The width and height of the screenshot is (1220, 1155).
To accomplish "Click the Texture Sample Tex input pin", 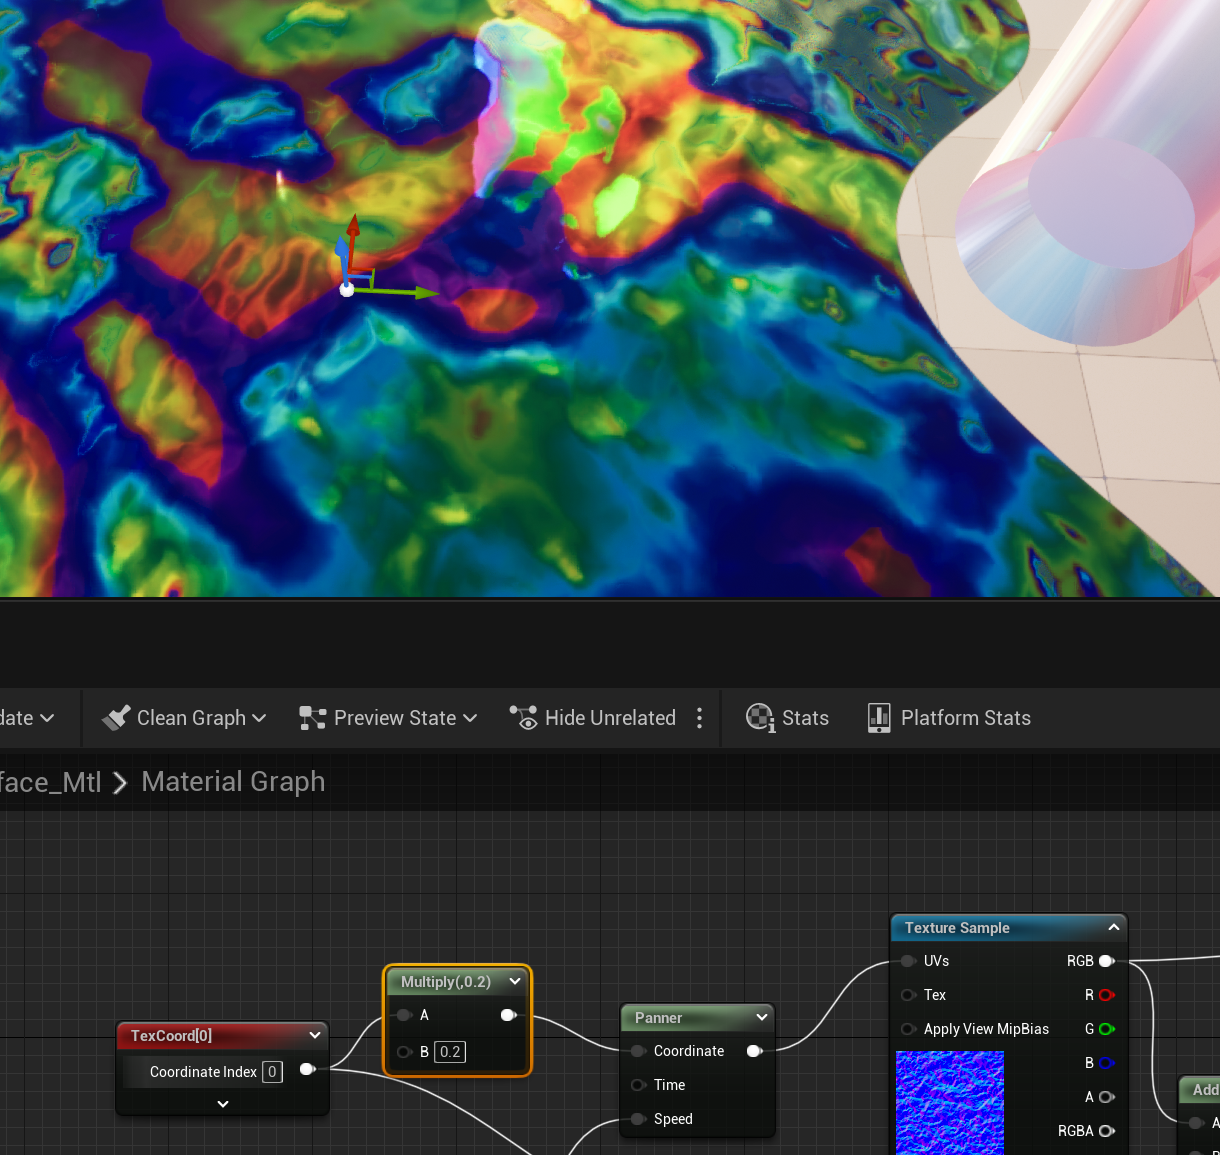I will 908,995.
